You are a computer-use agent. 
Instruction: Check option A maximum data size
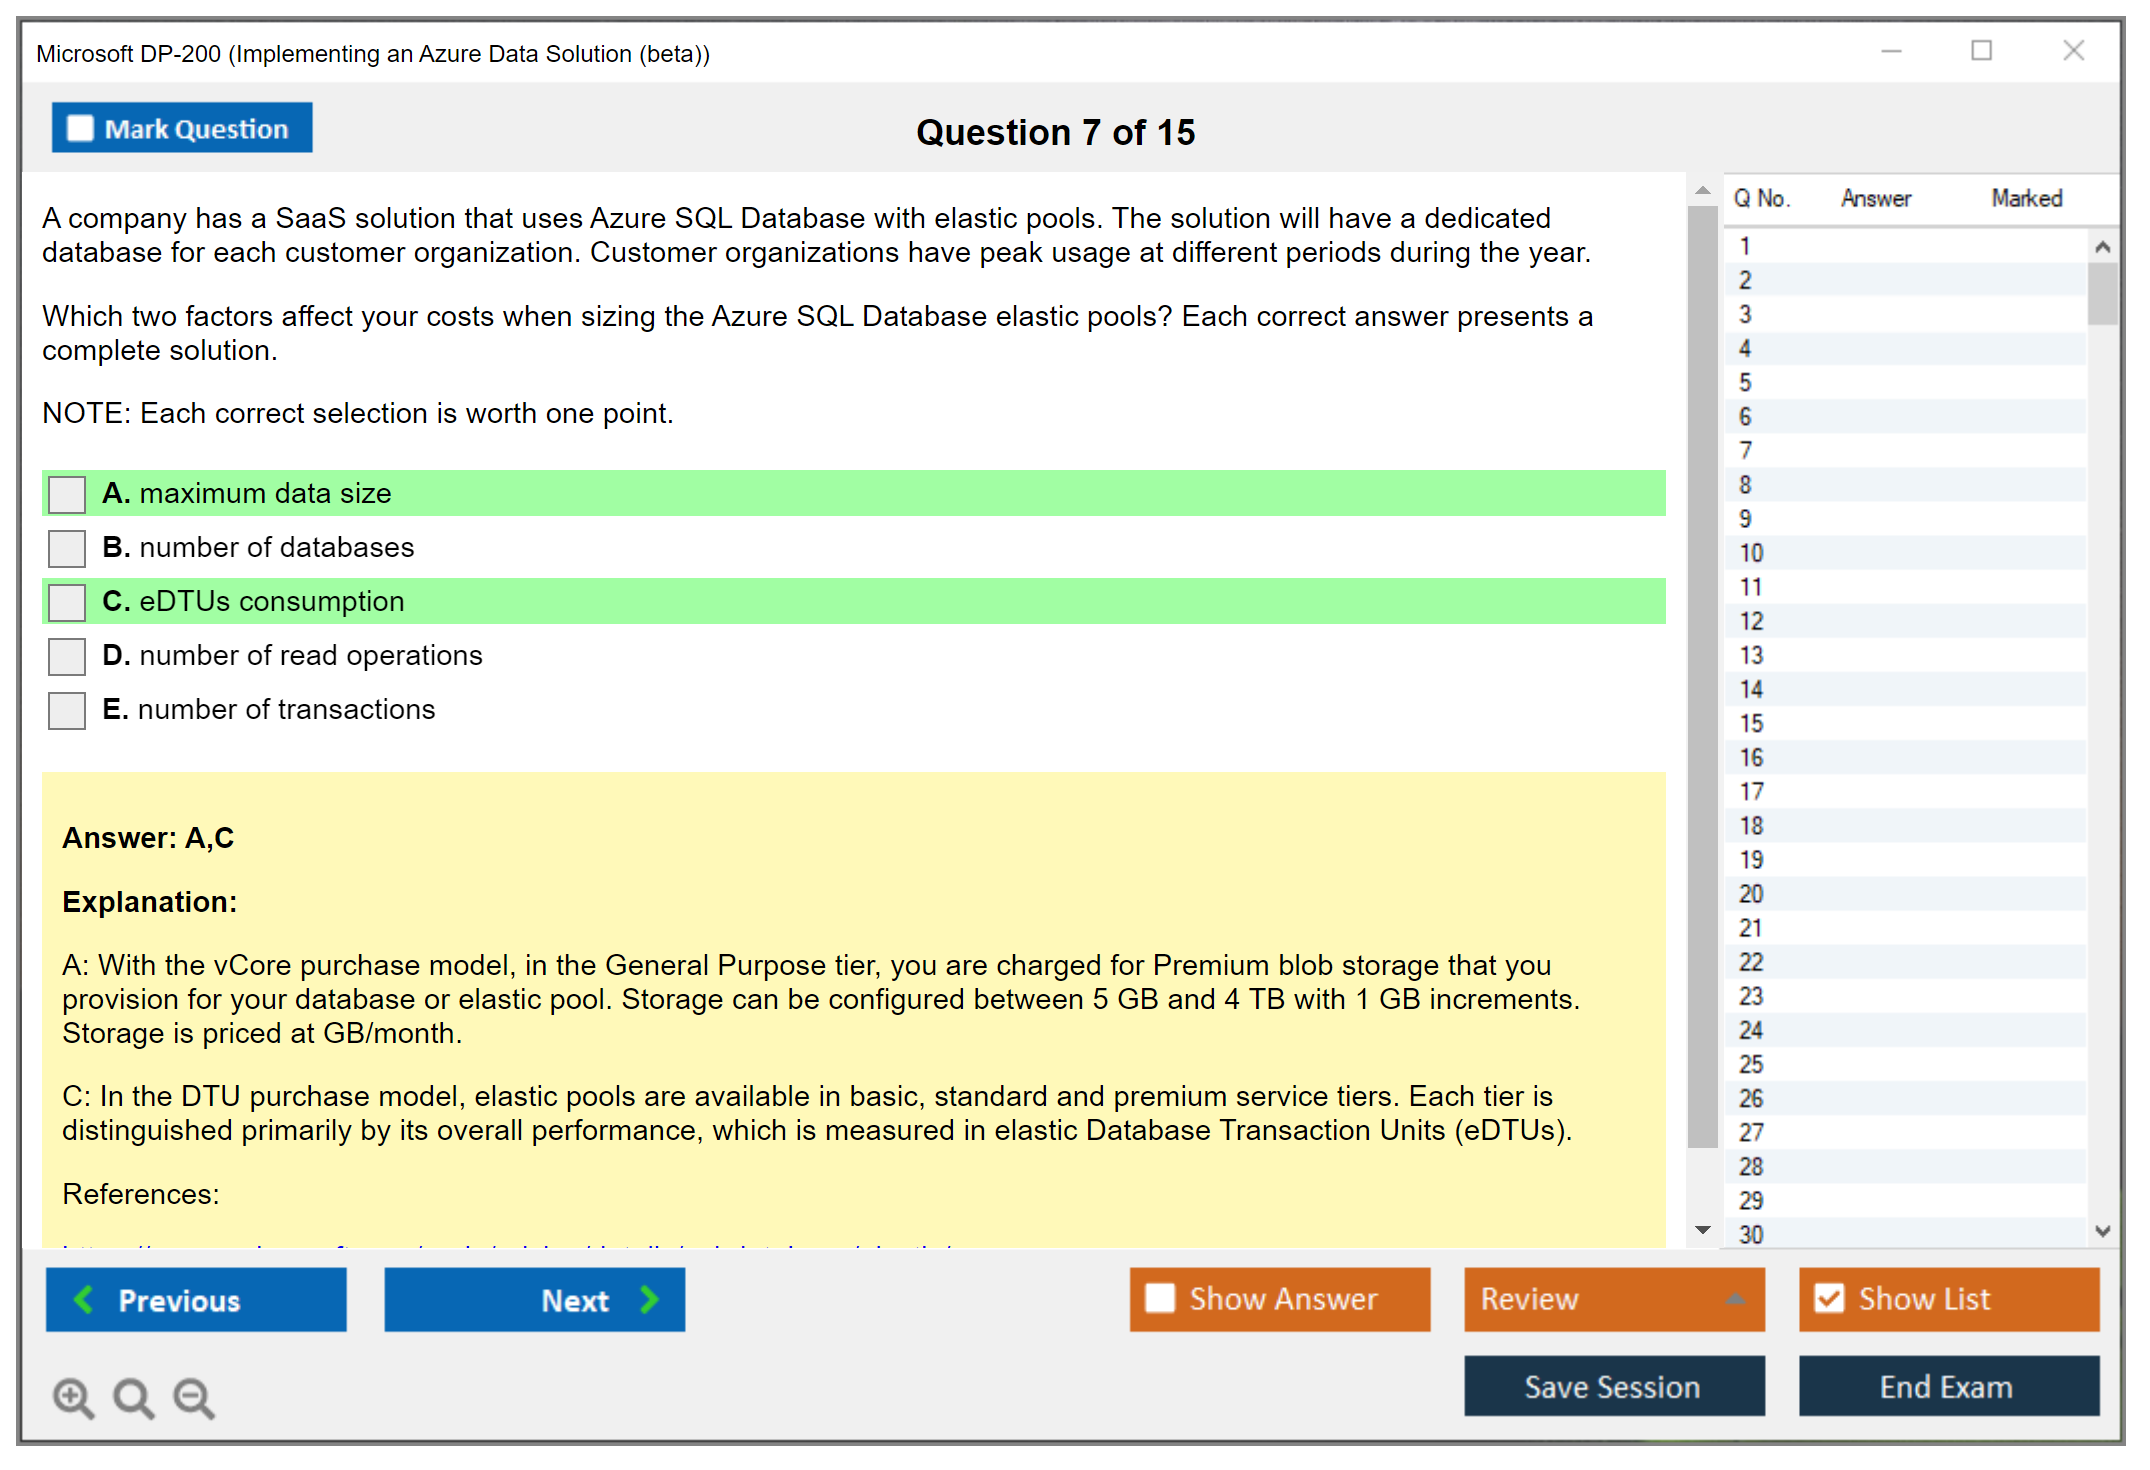tap(67, 494)
